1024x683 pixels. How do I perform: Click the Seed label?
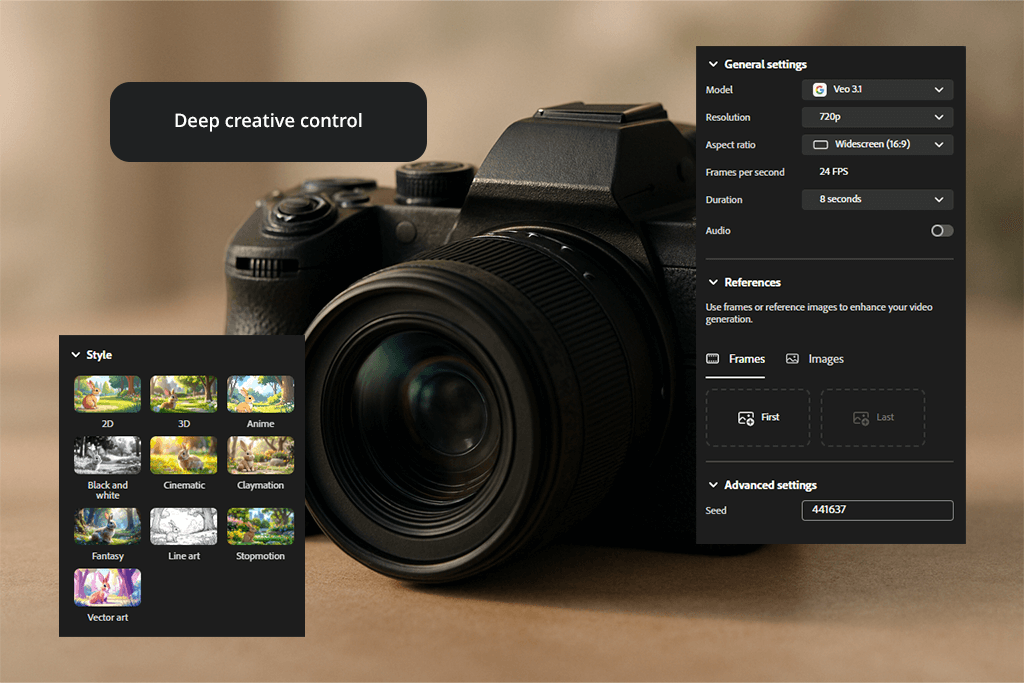coord(716,511)
